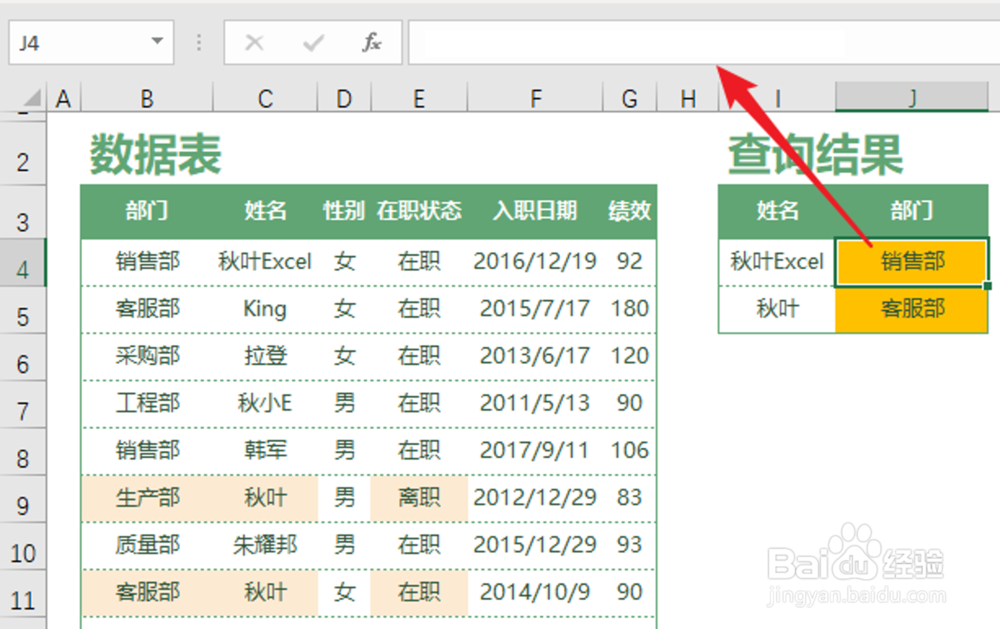1000x629 pixels.
Task: Click the Name Box showing J4
Action: [x=91, y=43]
